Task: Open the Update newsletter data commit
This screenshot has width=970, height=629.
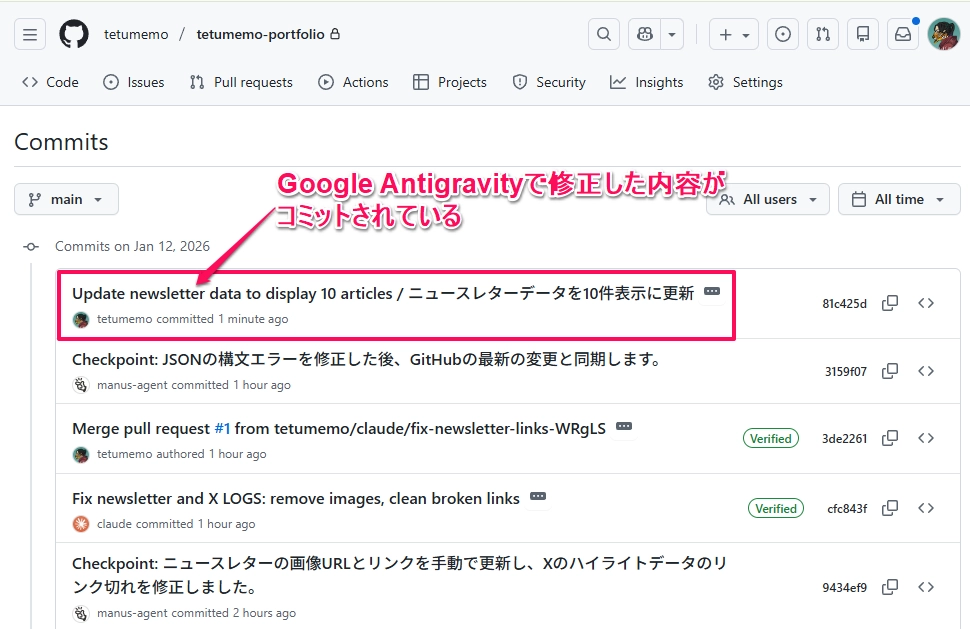Action: pyautogui.click(x=383, y=293)
